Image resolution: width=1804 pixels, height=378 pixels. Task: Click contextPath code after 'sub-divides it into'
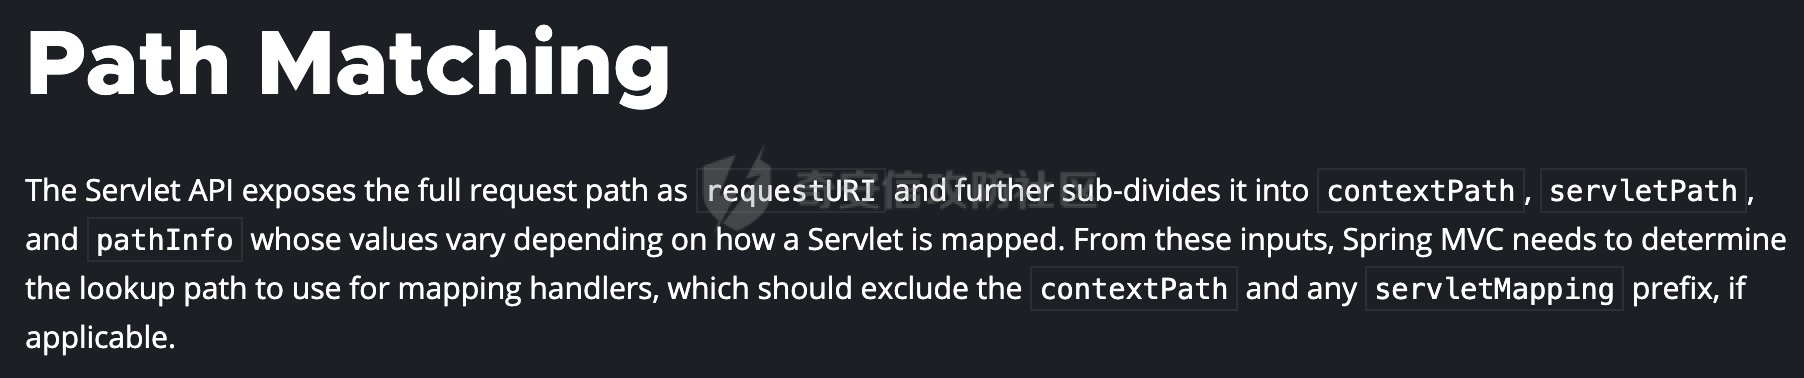tap(1421, 191)
